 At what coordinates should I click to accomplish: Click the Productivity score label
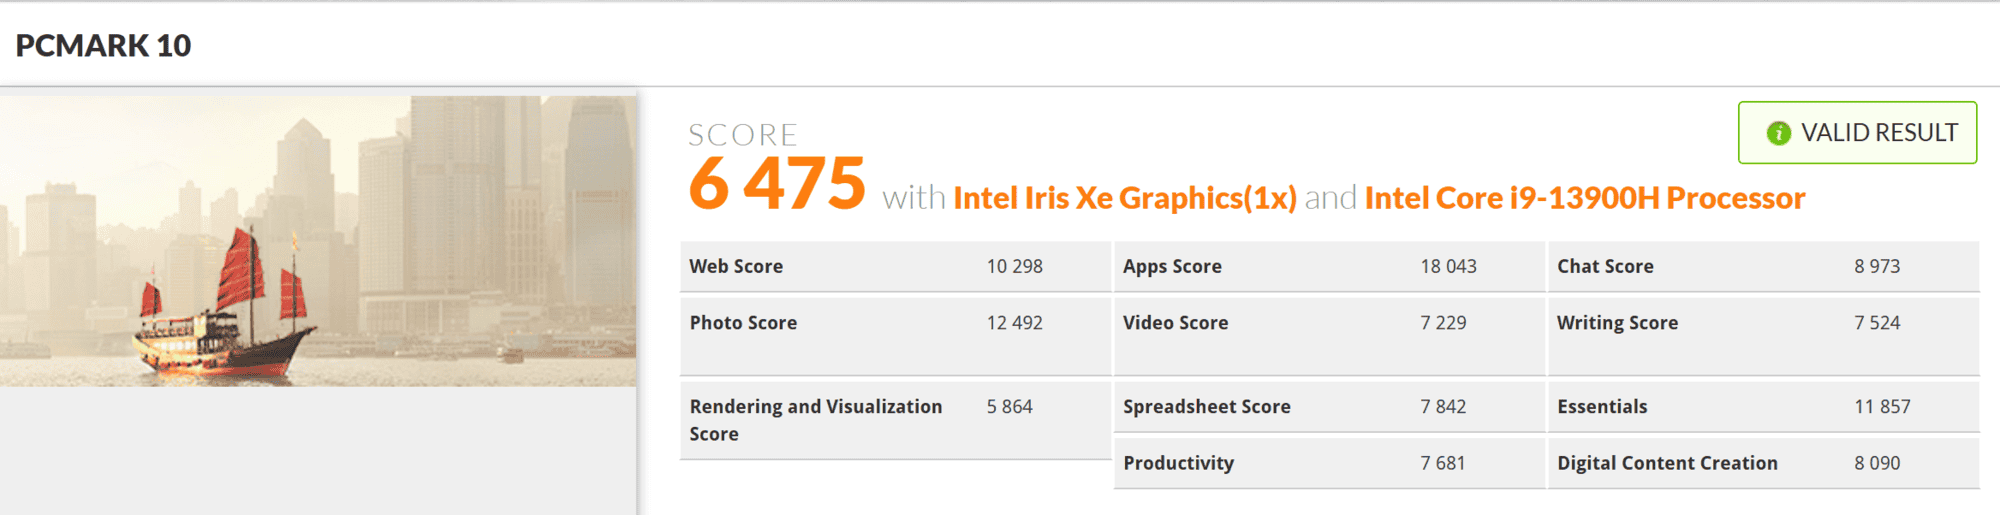pyautogui.click(x=1178, y=463)
